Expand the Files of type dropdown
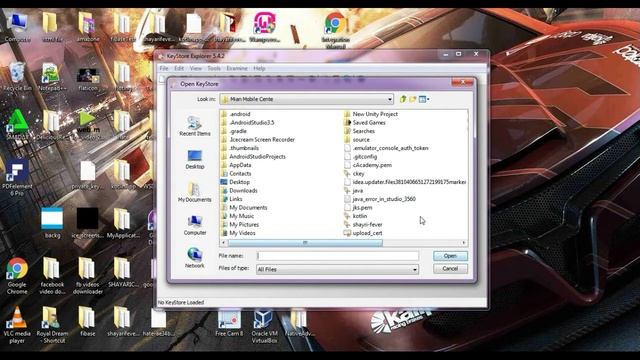 coord(414,269)
